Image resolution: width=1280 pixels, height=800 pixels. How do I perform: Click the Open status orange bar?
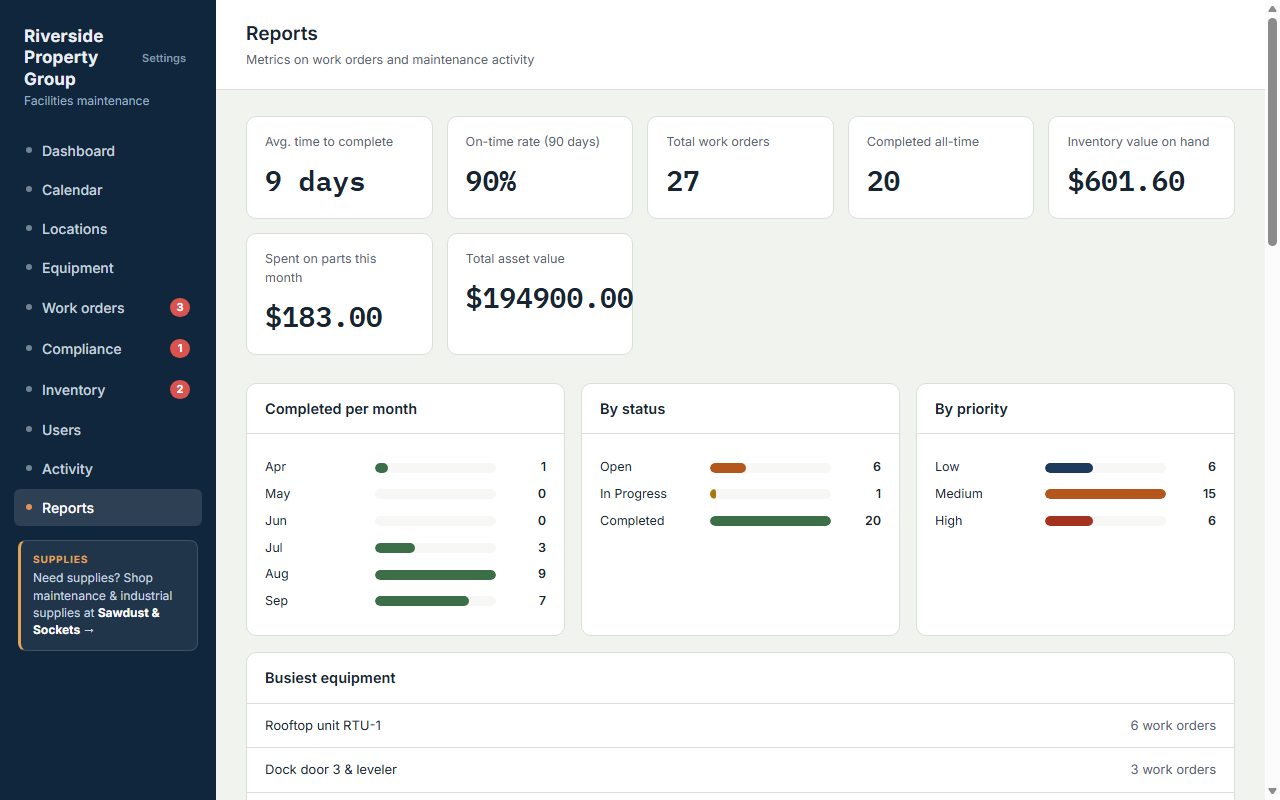tap(728, 468)
